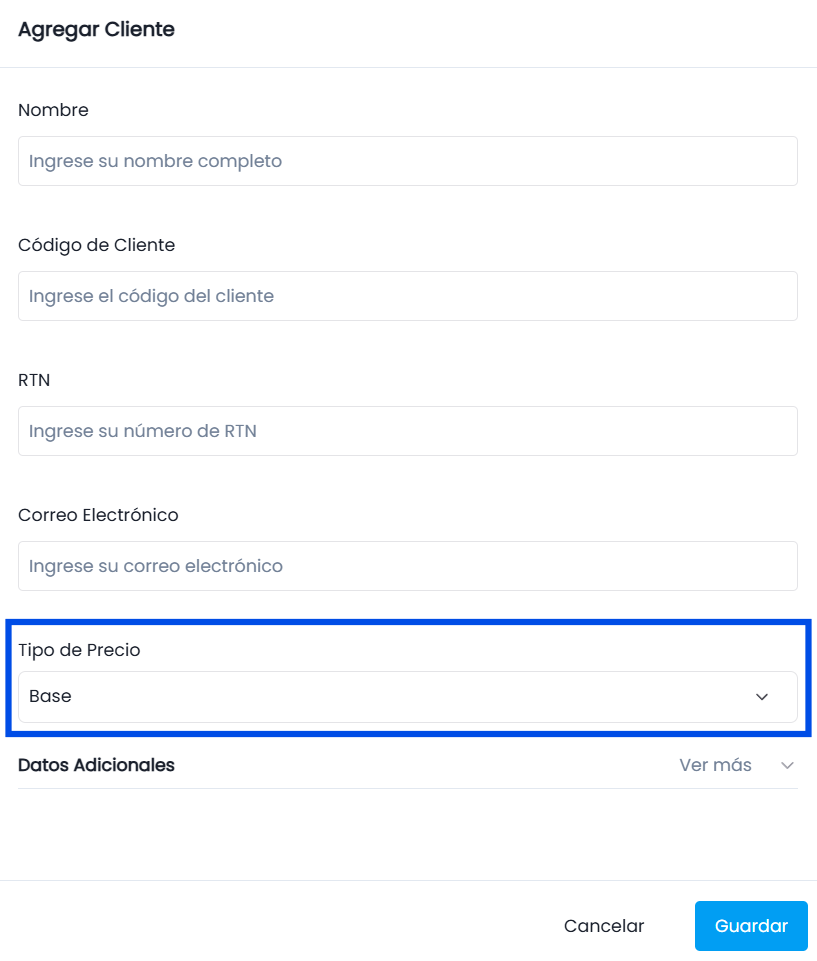Select the RTN number input box
The height and width of the screenshot is (961, 817).
(x=408, y=431)
